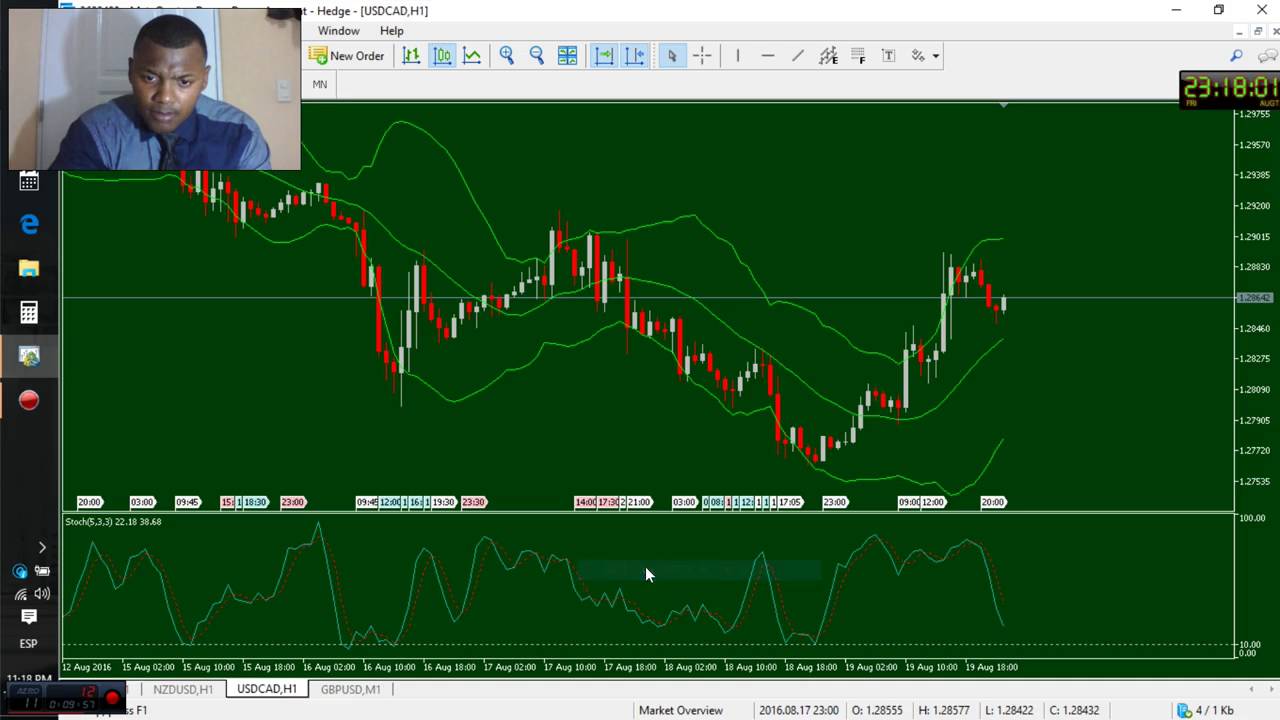Pick the horizontal line drawing tool
The width and height of the screenshot is (1280, 720).
(768, 56)
